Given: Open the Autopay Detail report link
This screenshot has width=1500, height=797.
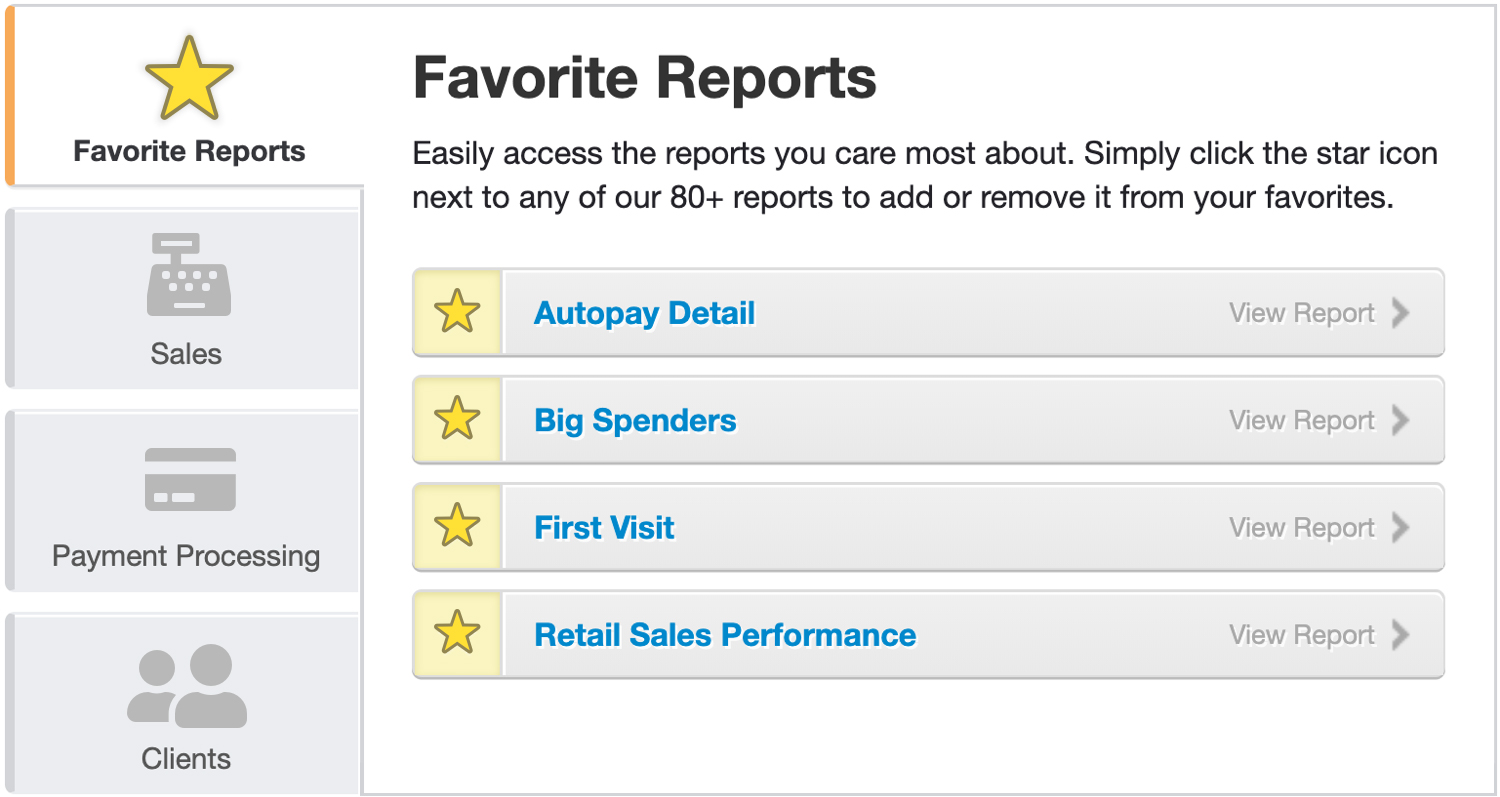Looking at the screenshot, I should click(644, 313).
